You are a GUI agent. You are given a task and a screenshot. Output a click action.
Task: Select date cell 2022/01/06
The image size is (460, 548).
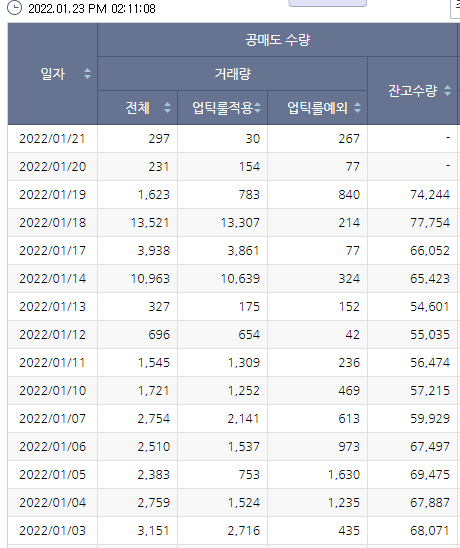tap(52, 446)
